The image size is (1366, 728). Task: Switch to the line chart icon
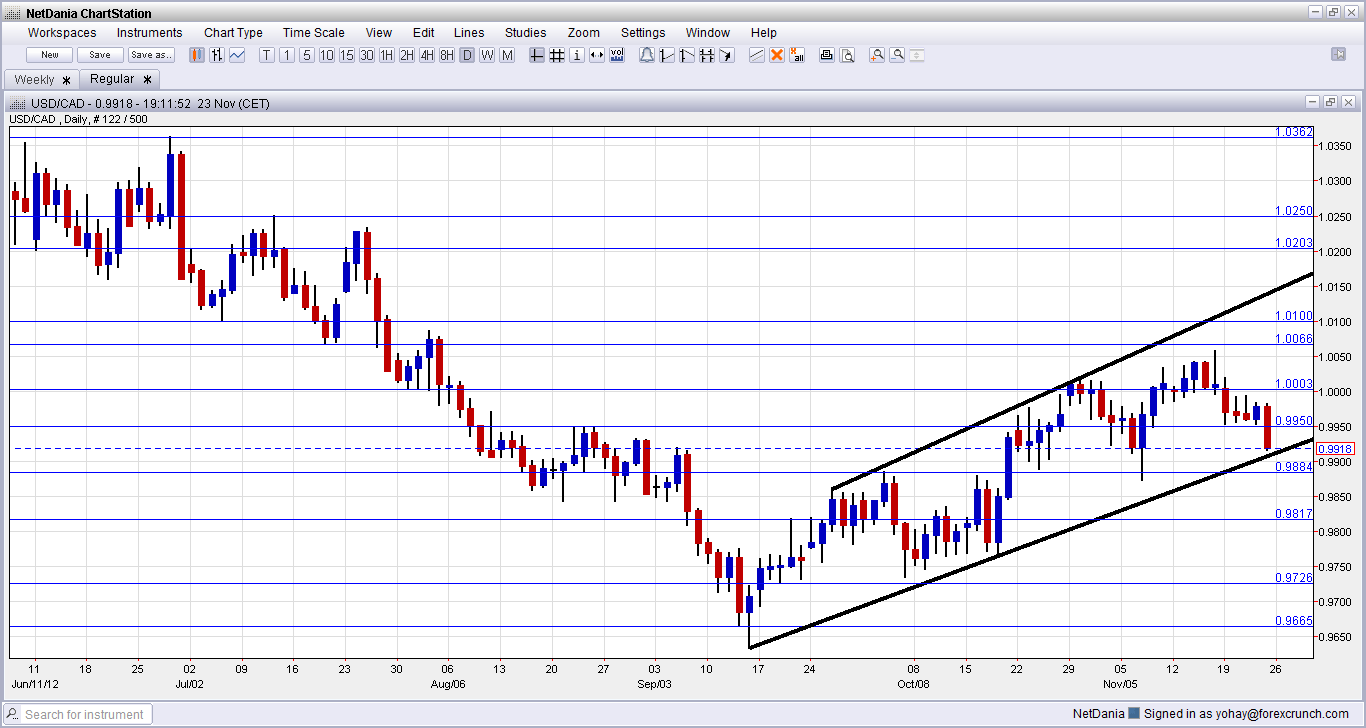237,55
